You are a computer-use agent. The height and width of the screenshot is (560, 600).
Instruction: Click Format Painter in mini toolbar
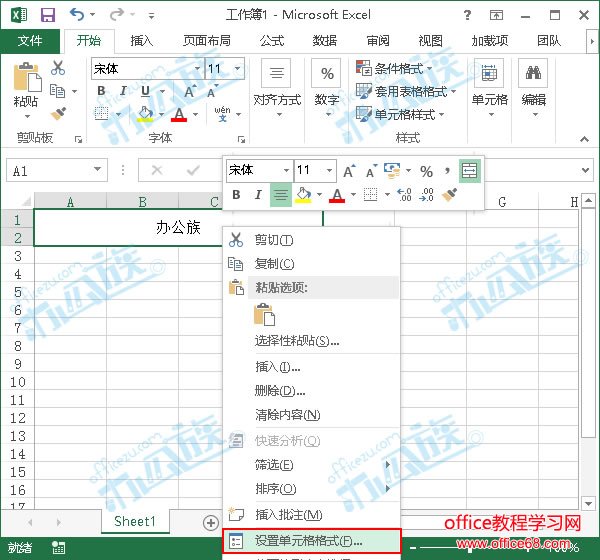coord(450,194)
